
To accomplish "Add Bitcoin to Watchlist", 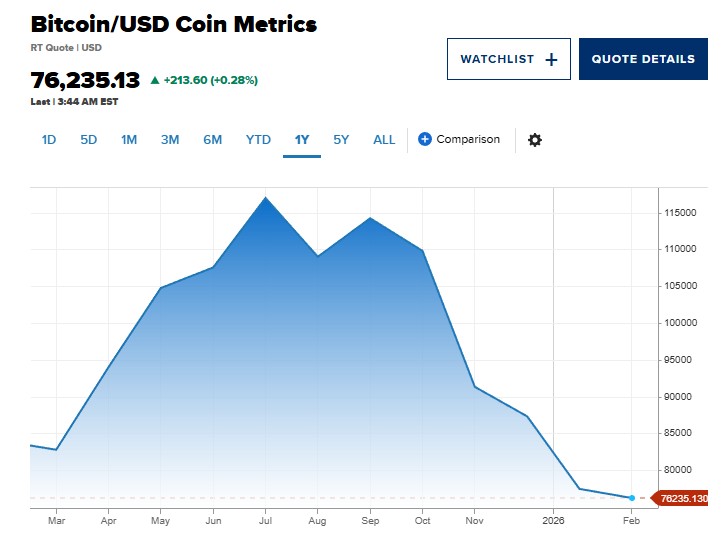I will pyautogui.click(x=508, y=59).
